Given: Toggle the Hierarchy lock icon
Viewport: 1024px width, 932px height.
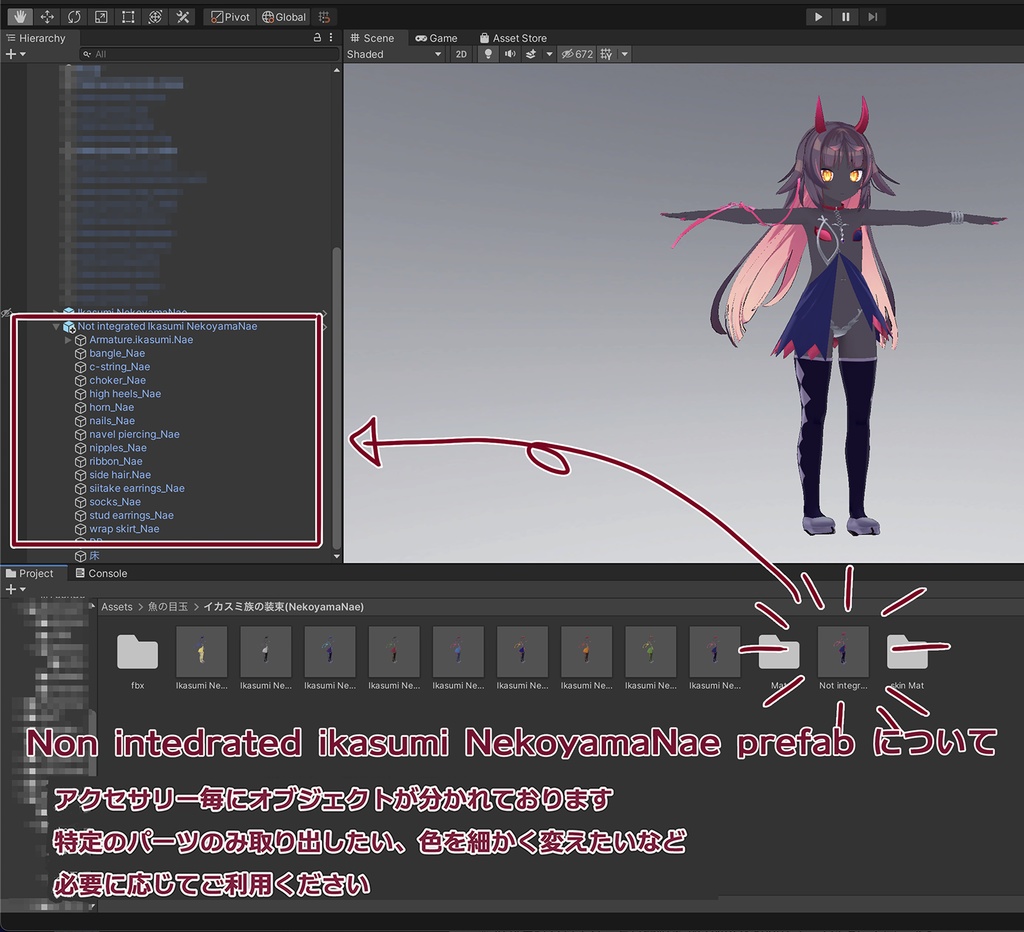Looking at the screenshot, I should pos(317,38).
